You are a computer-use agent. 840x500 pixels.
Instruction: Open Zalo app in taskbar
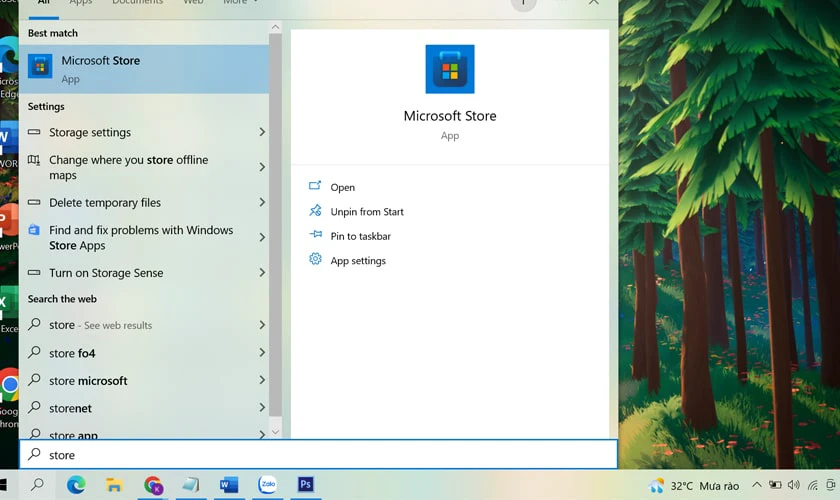tap(267, 484)
